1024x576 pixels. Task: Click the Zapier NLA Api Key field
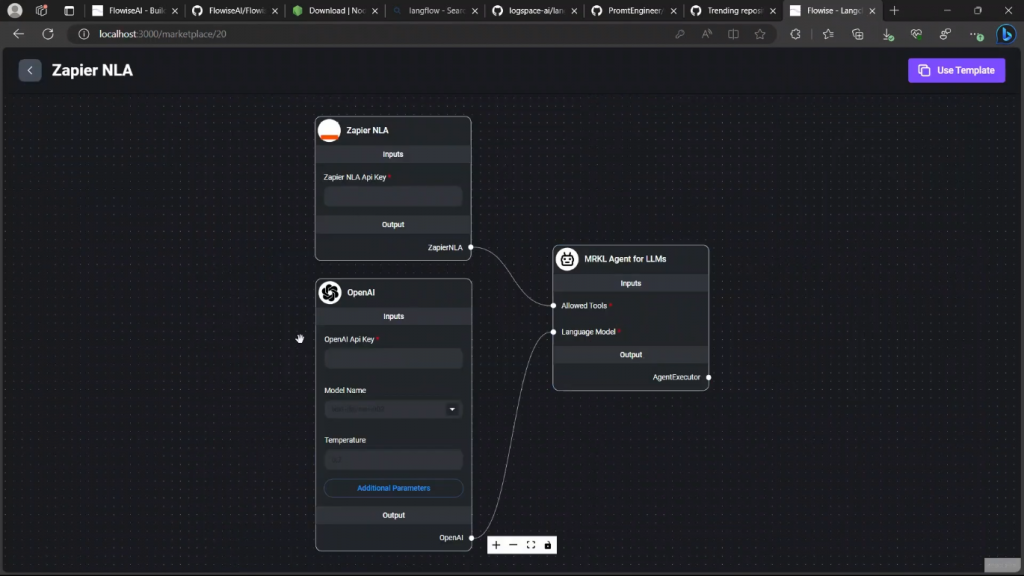[393, 196]
